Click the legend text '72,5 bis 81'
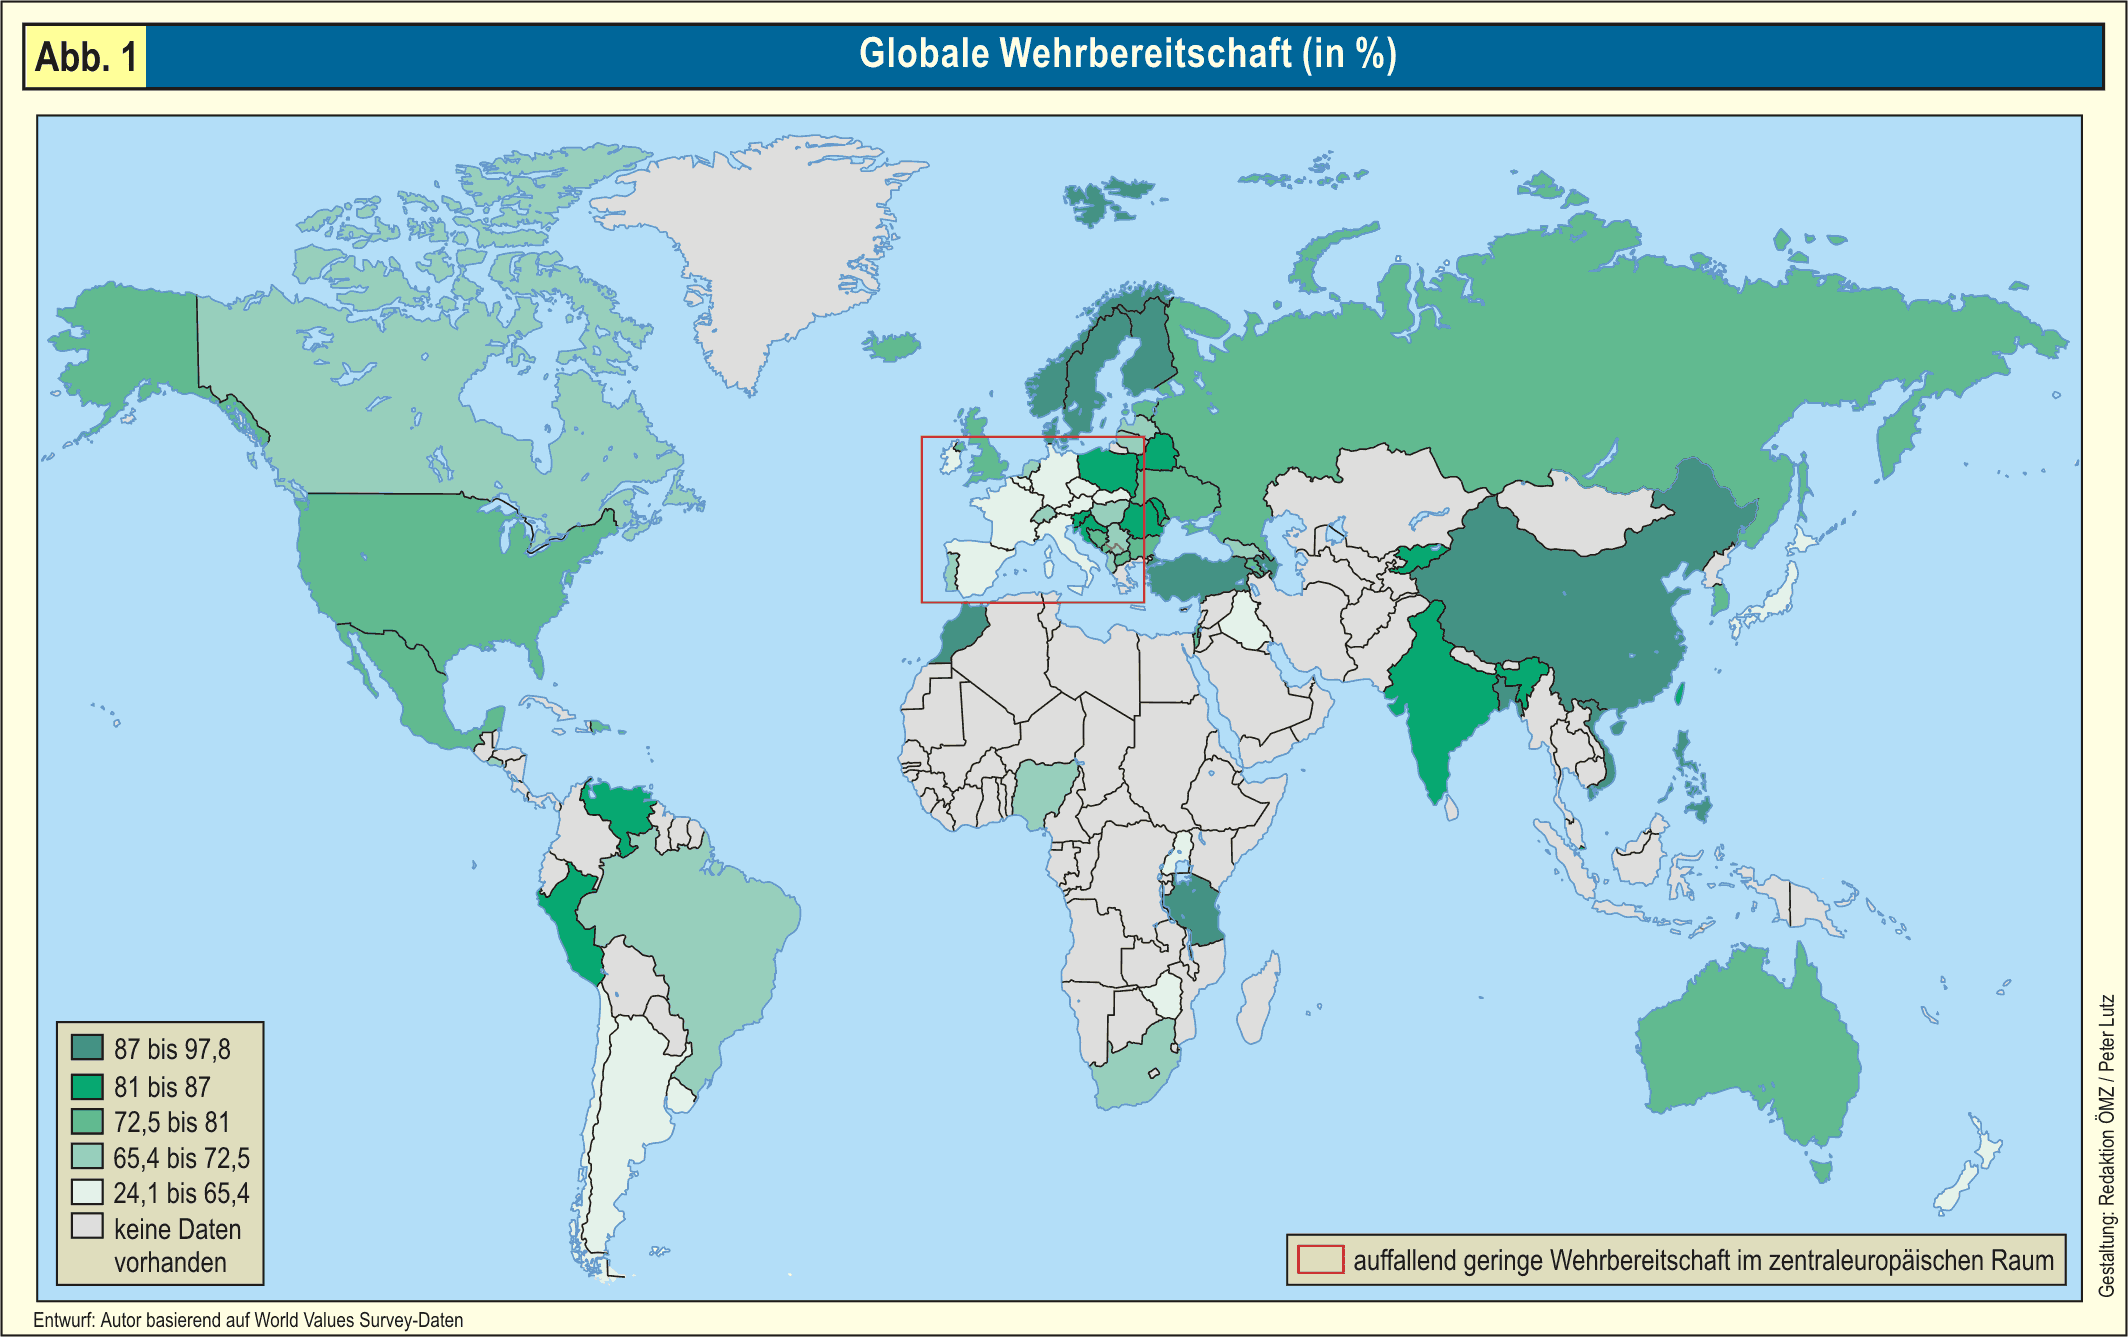Viewport: 2128px width, 1337px height. 172,1122
